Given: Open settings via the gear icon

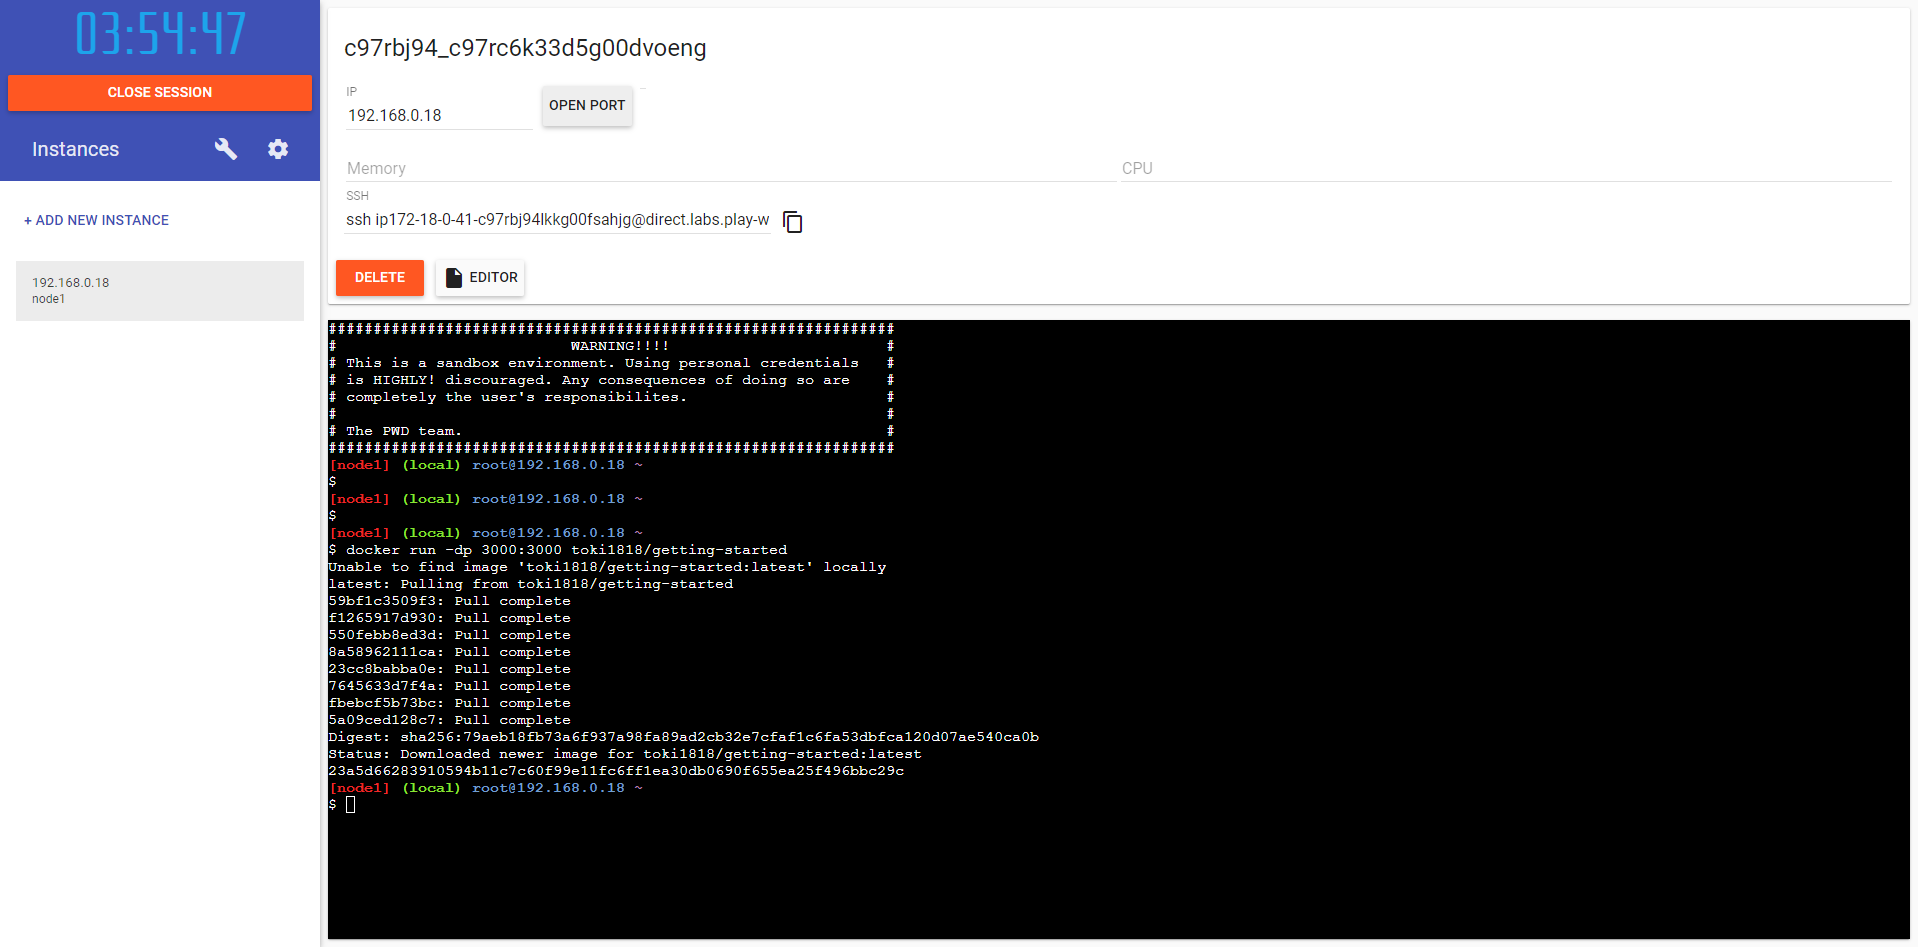Looking at the screenshot, I should 278,149.
